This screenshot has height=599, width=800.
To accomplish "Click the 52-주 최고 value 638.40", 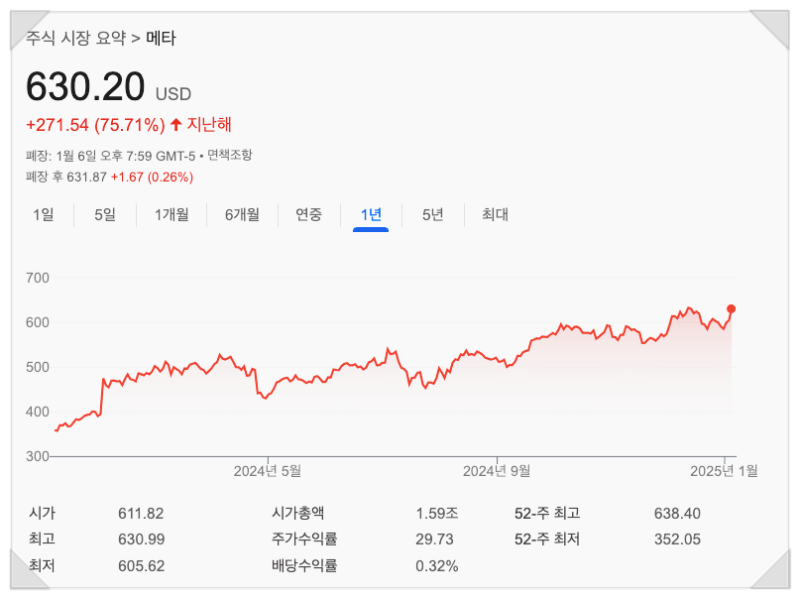I will tap(677, 513).
